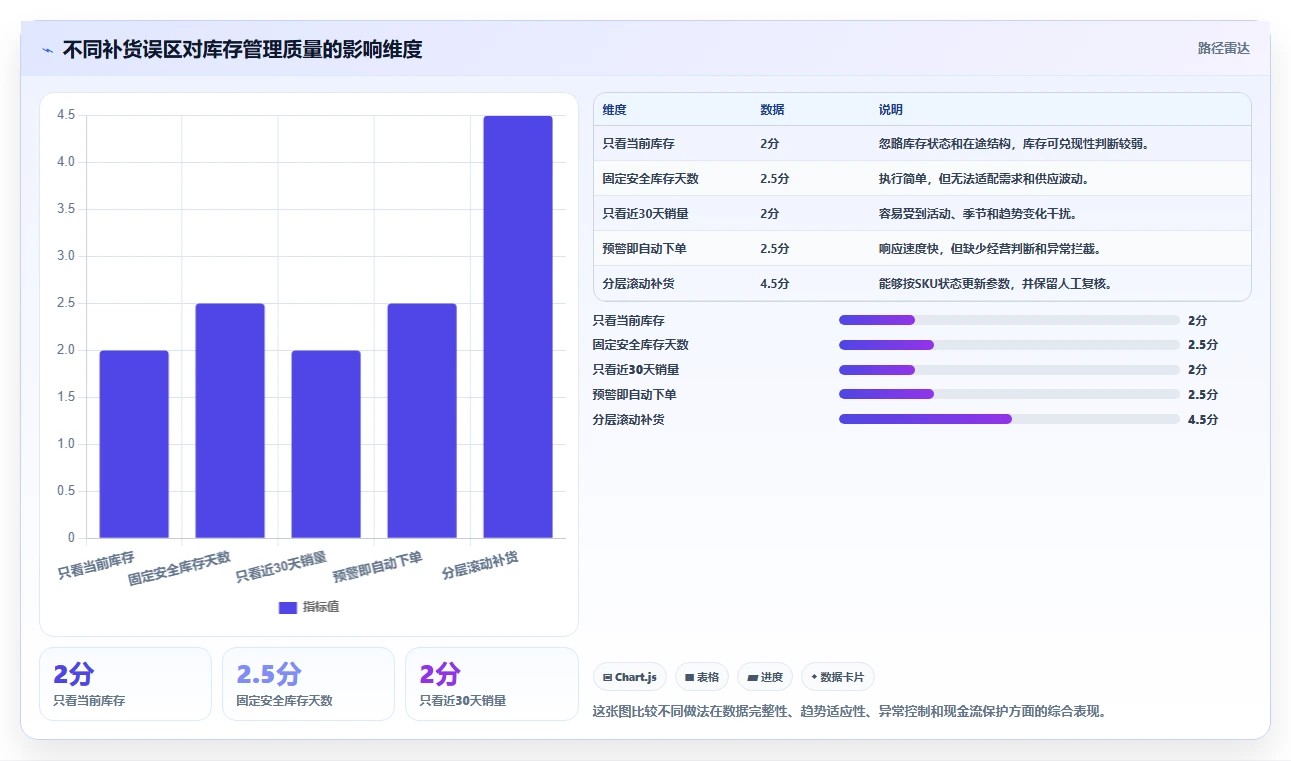Image resolution: width=1291 pixels, height=761 pixels.
Task: Select the Chart.js tag chip
Action: pyautogui.click(x=629, y=677)
